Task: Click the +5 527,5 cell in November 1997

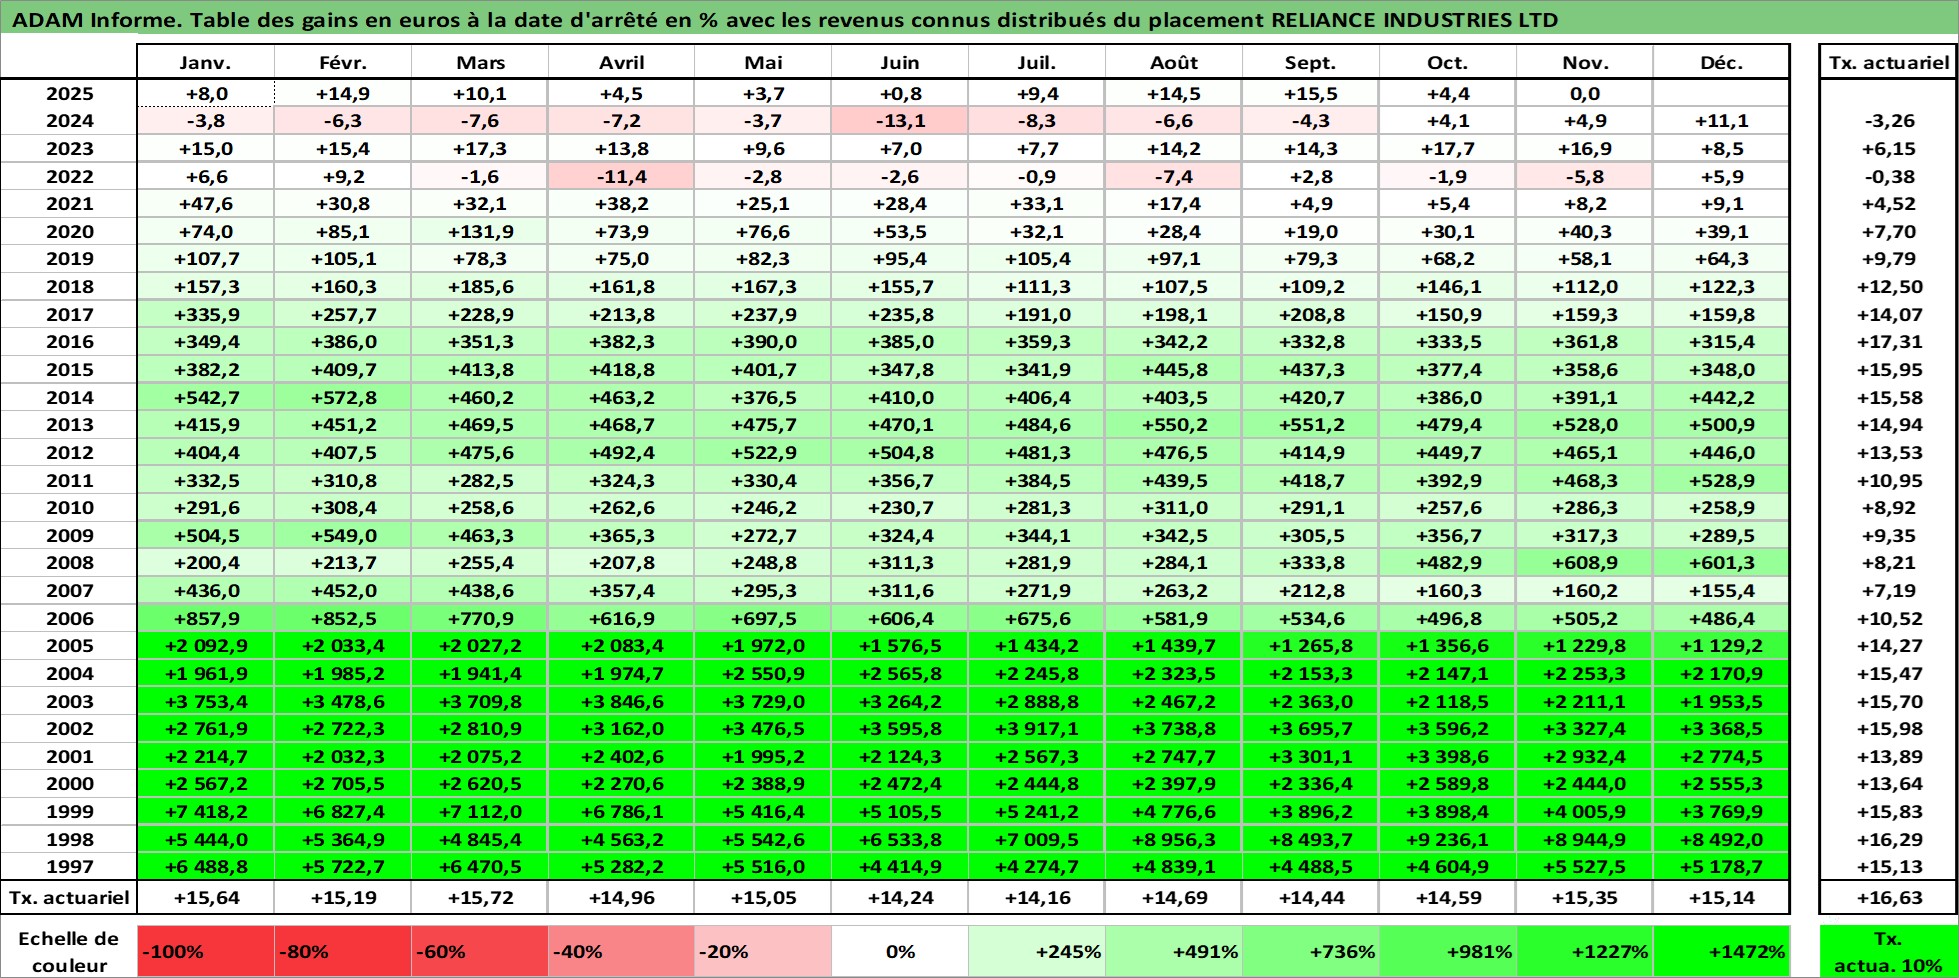Action: [1585, 867]
